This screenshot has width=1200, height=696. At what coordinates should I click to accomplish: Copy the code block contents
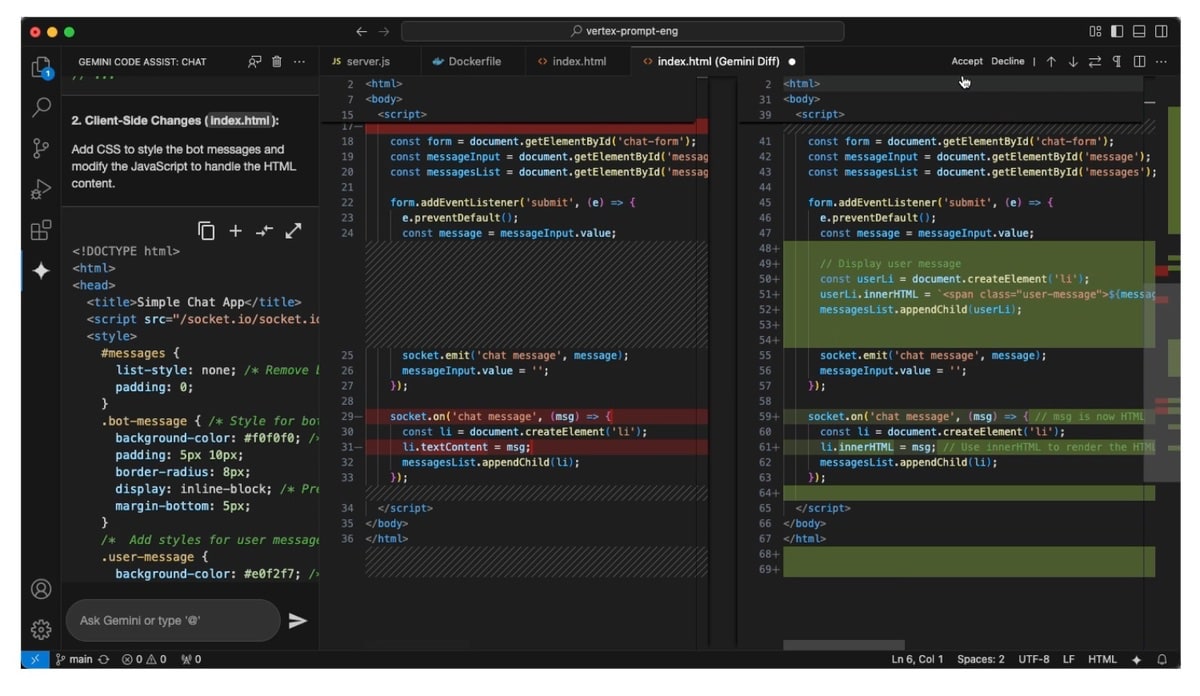pos(207,231)
